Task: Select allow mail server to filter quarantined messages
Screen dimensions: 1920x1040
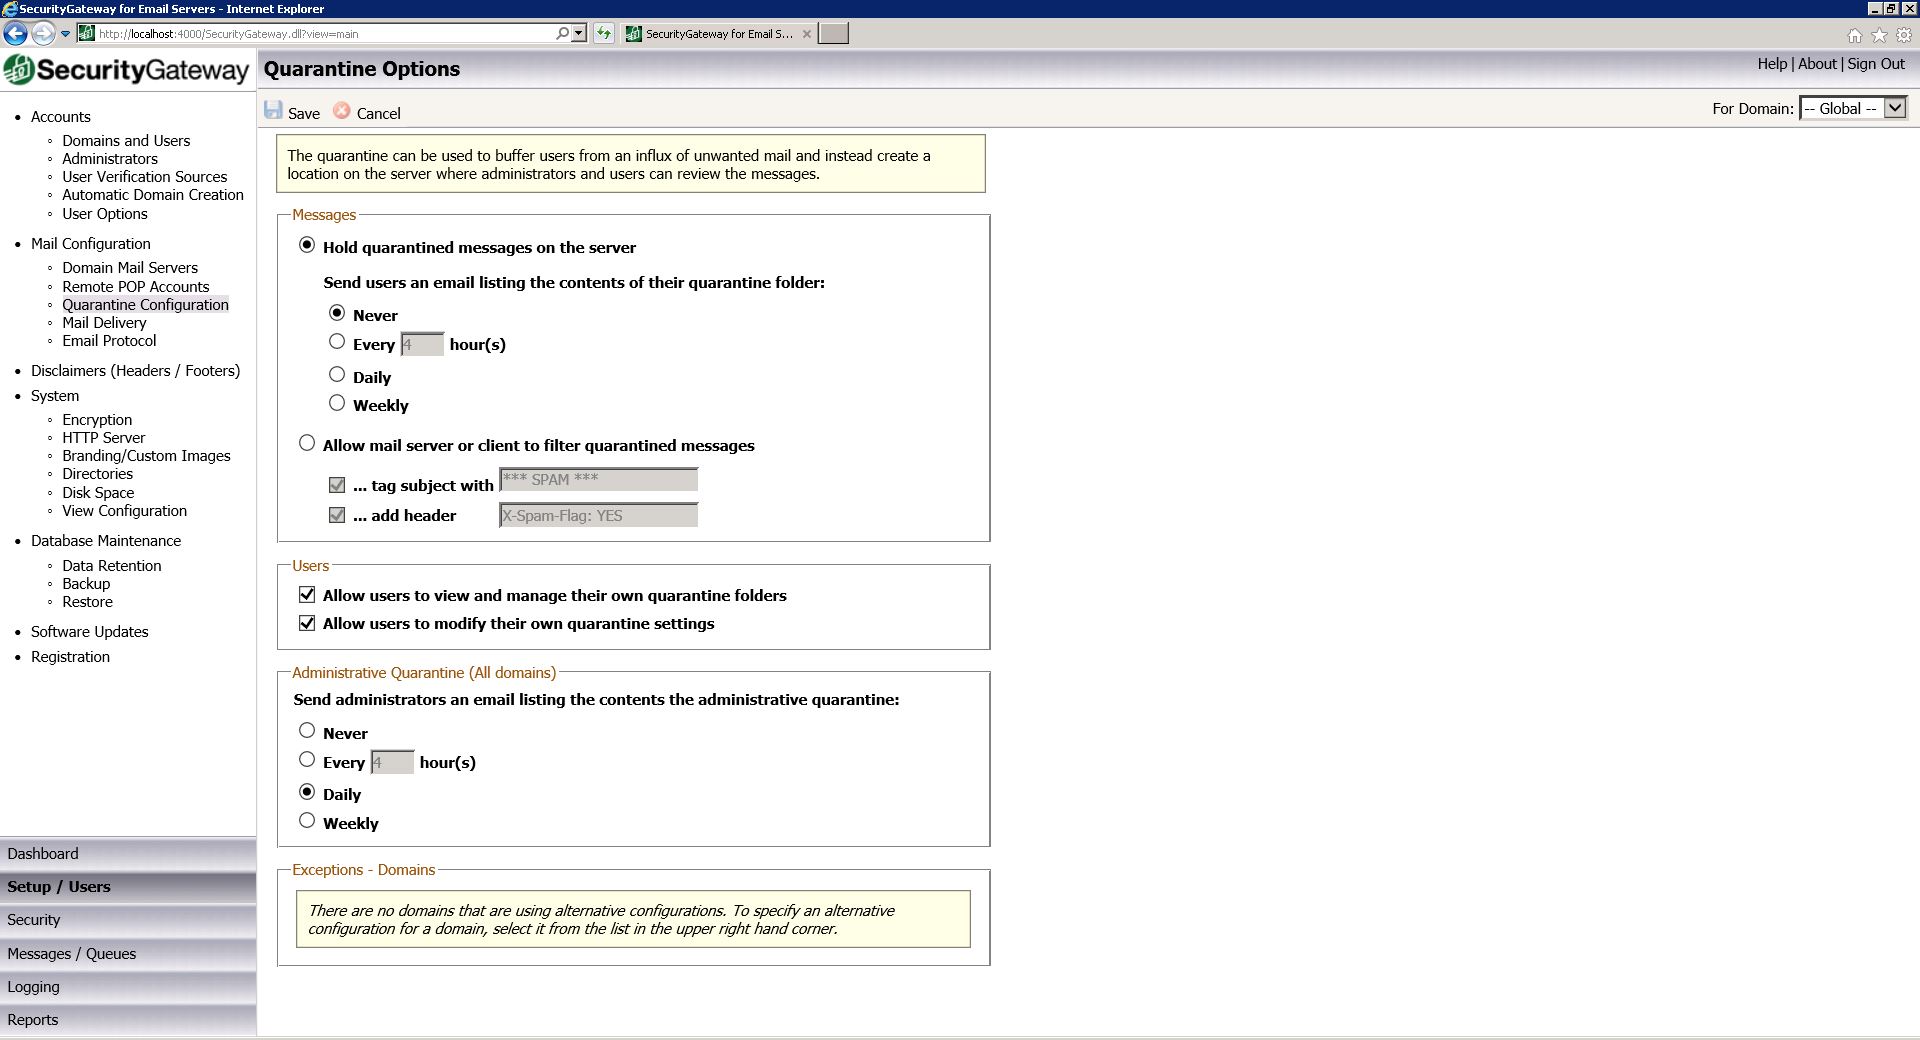Action: pos(307,443)
